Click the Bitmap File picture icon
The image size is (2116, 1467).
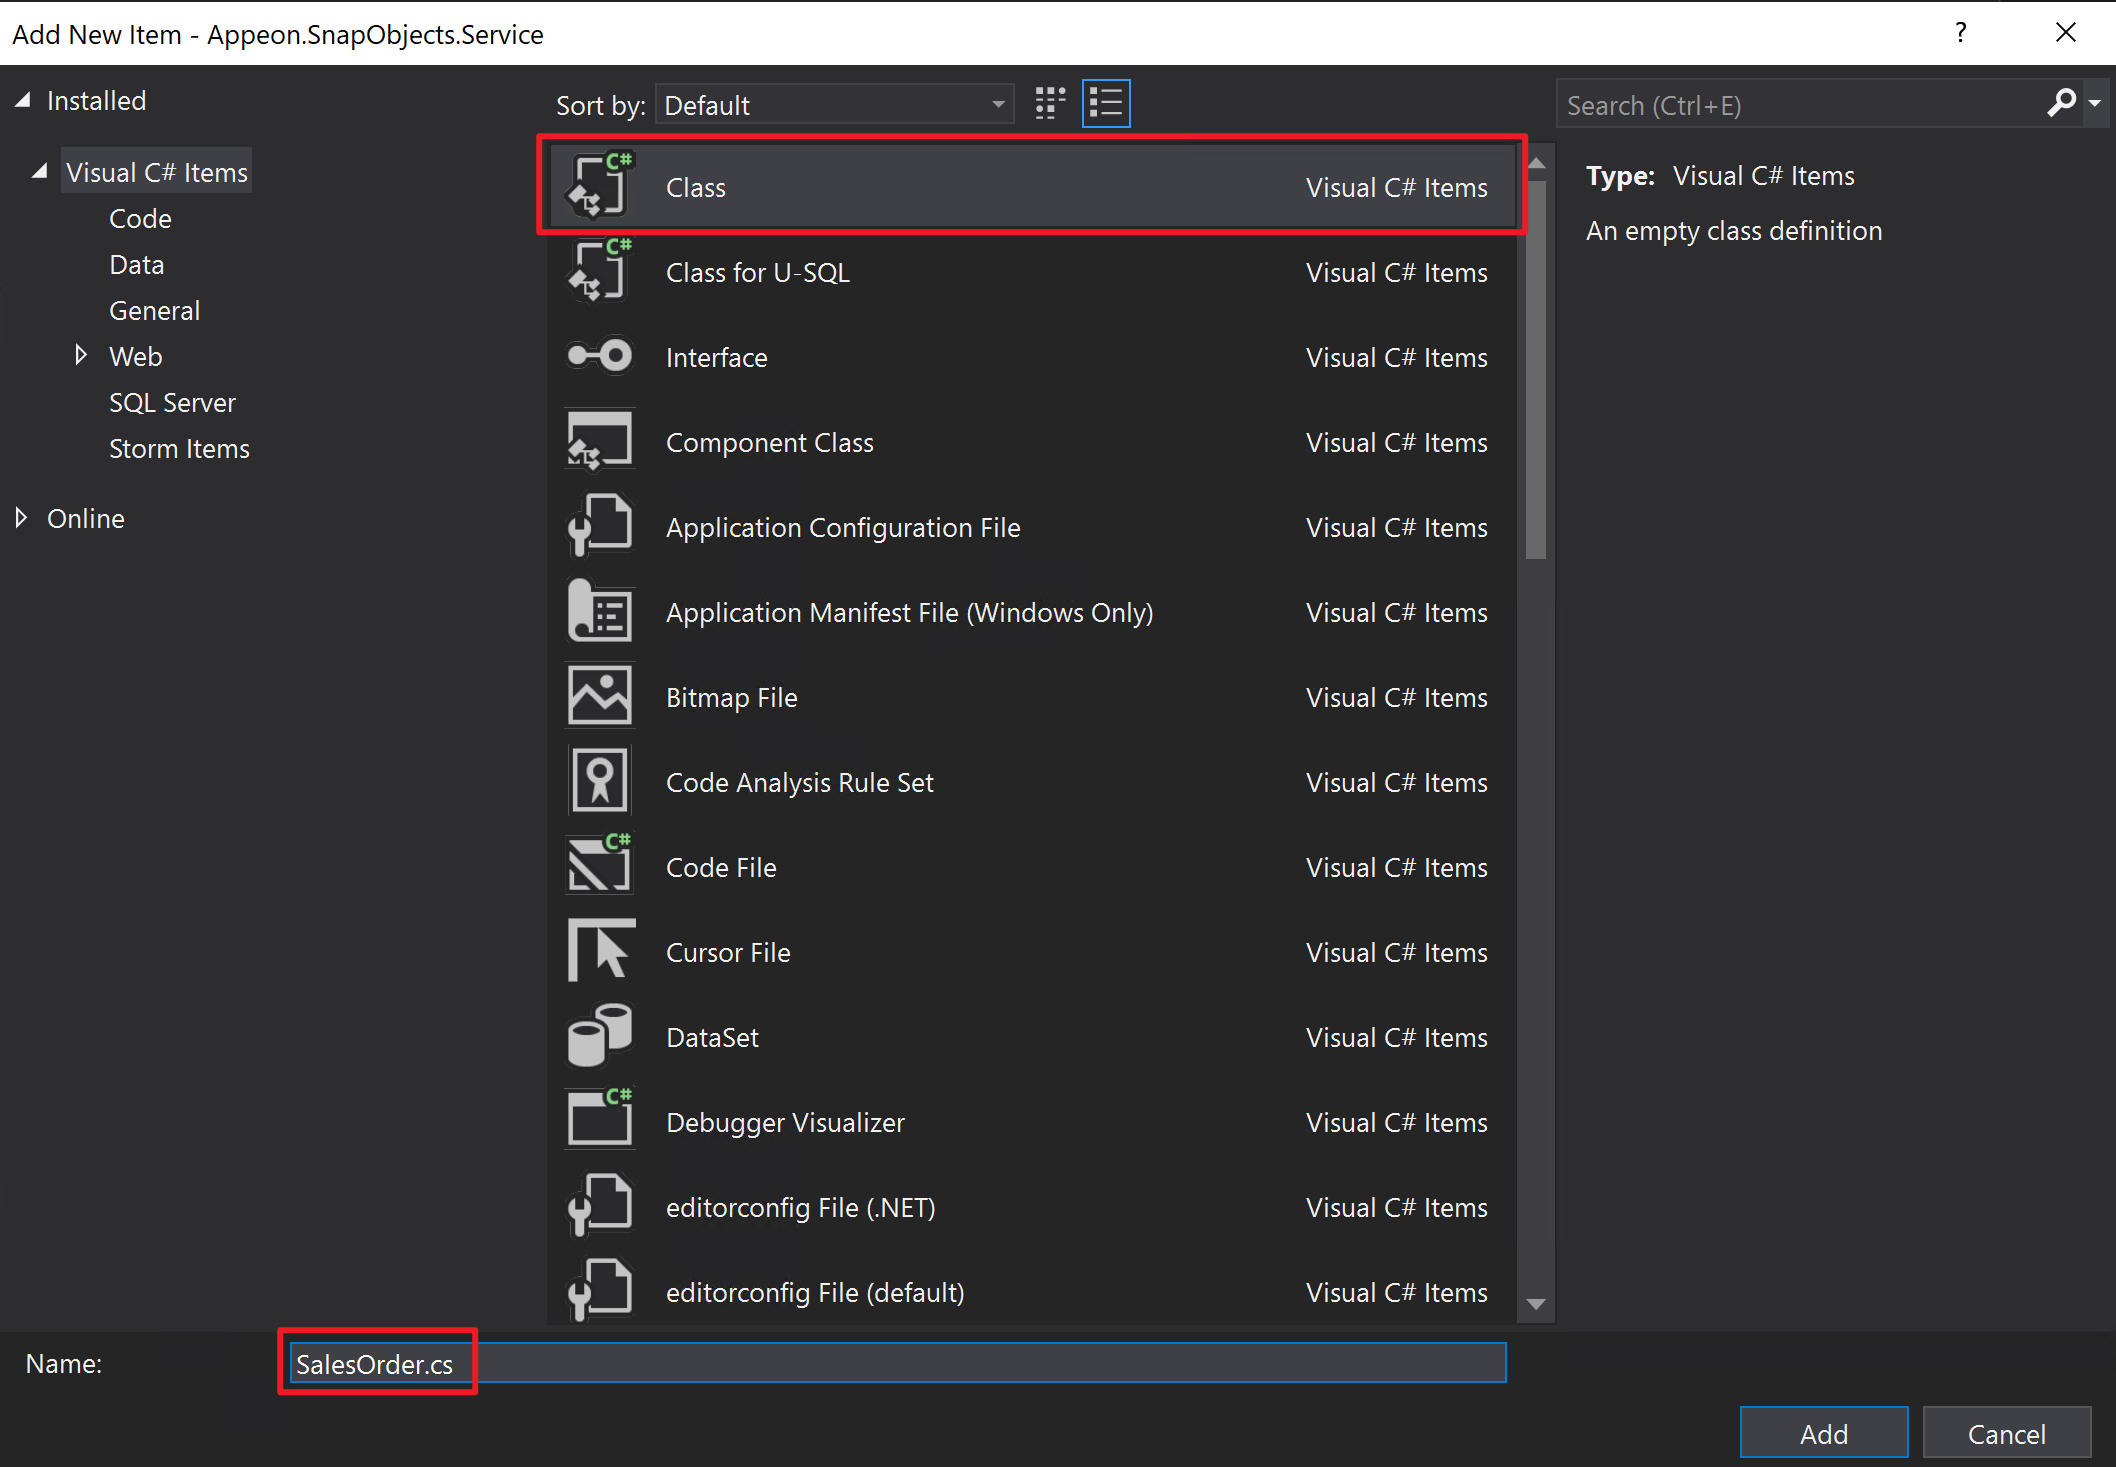pos(599,696)
